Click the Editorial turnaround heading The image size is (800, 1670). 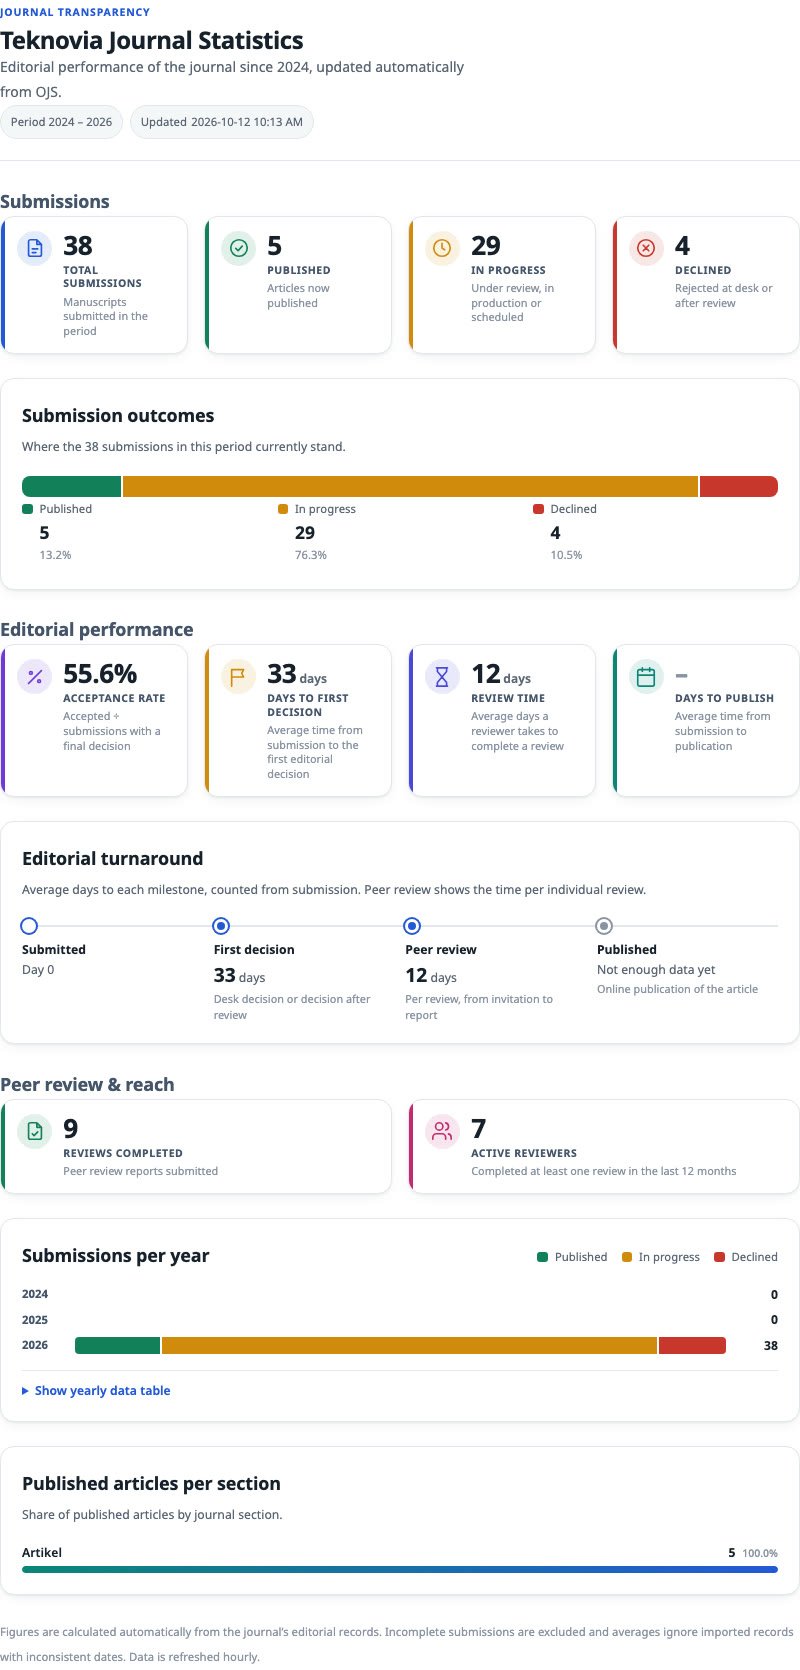[112, 859]
